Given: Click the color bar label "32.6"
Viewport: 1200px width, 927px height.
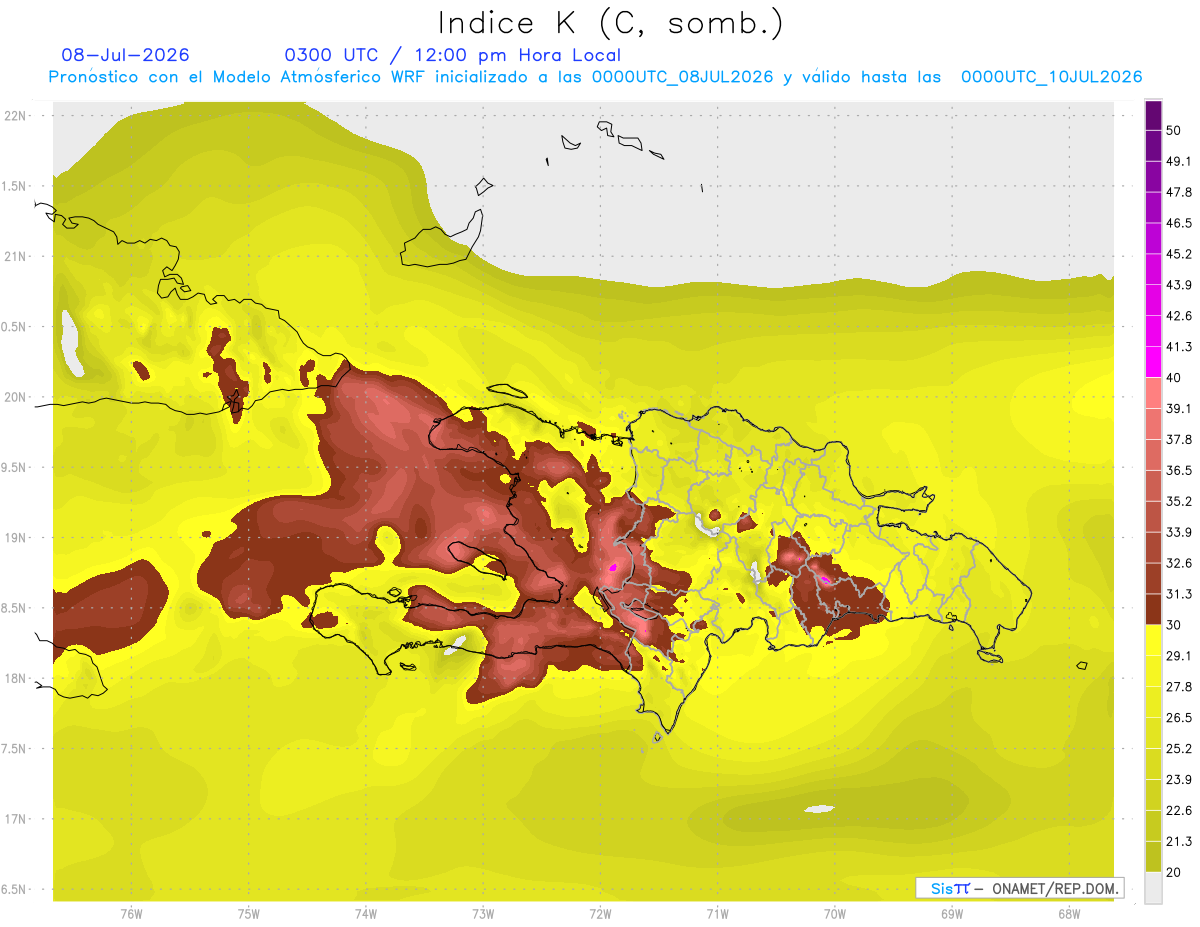Looking at the screenshot, I should 1179,563.
